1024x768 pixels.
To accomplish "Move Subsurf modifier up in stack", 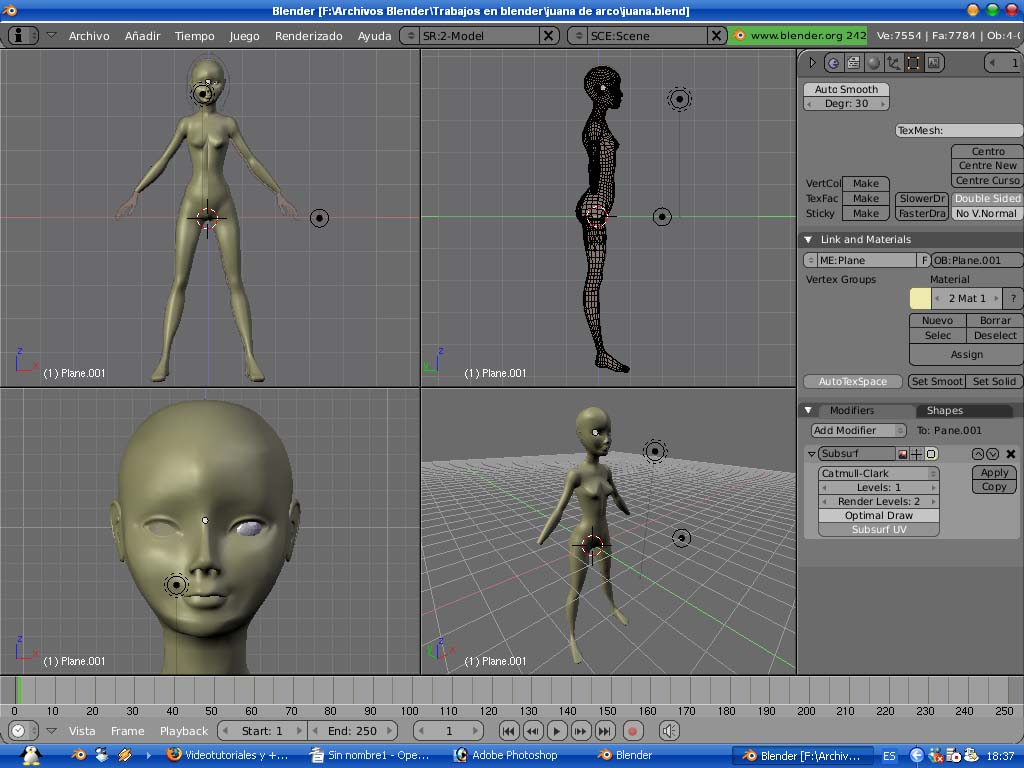I will click(978, 454).
